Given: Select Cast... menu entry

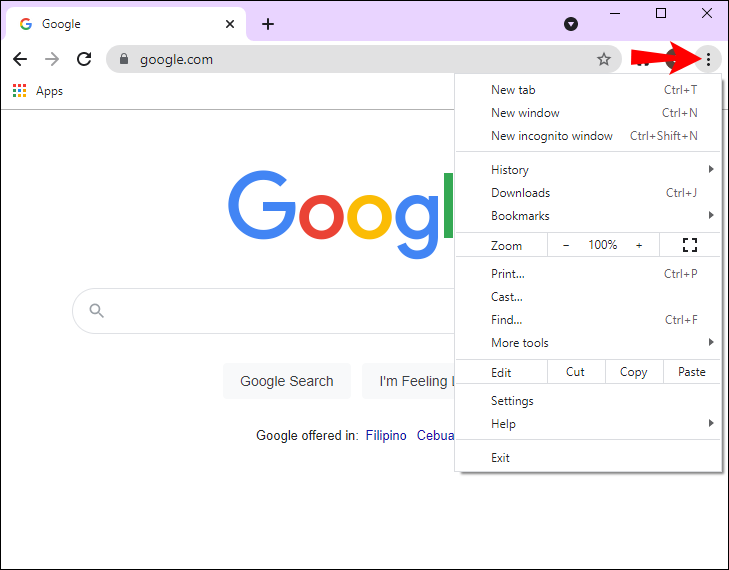Looking at the screenshot, I should pyautogui.click(x=588, y=297).
